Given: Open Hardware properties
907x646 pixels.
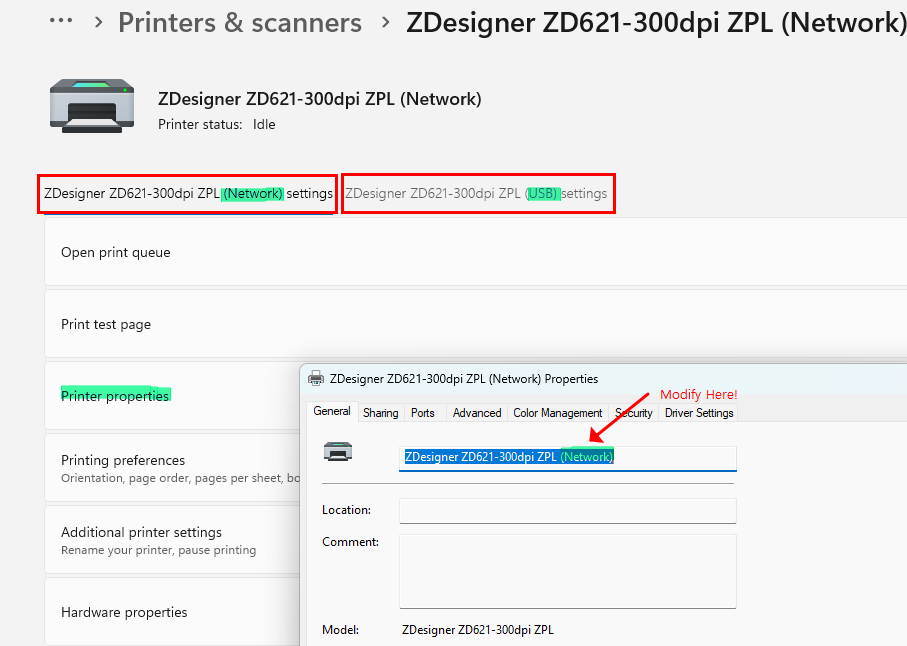Looking at the screenshot, I should click(172, 612).
